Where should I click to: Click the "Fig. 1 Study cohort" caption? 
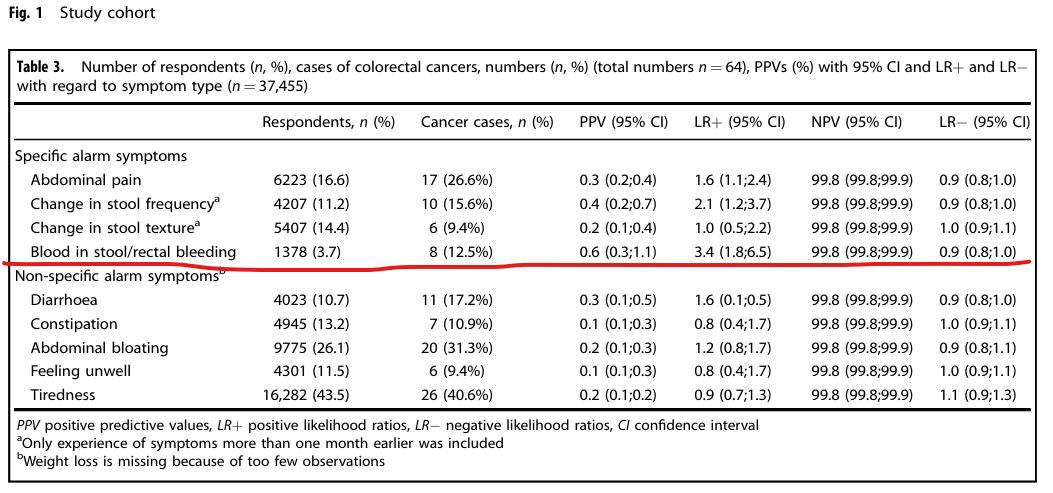(x=82, y=14)
